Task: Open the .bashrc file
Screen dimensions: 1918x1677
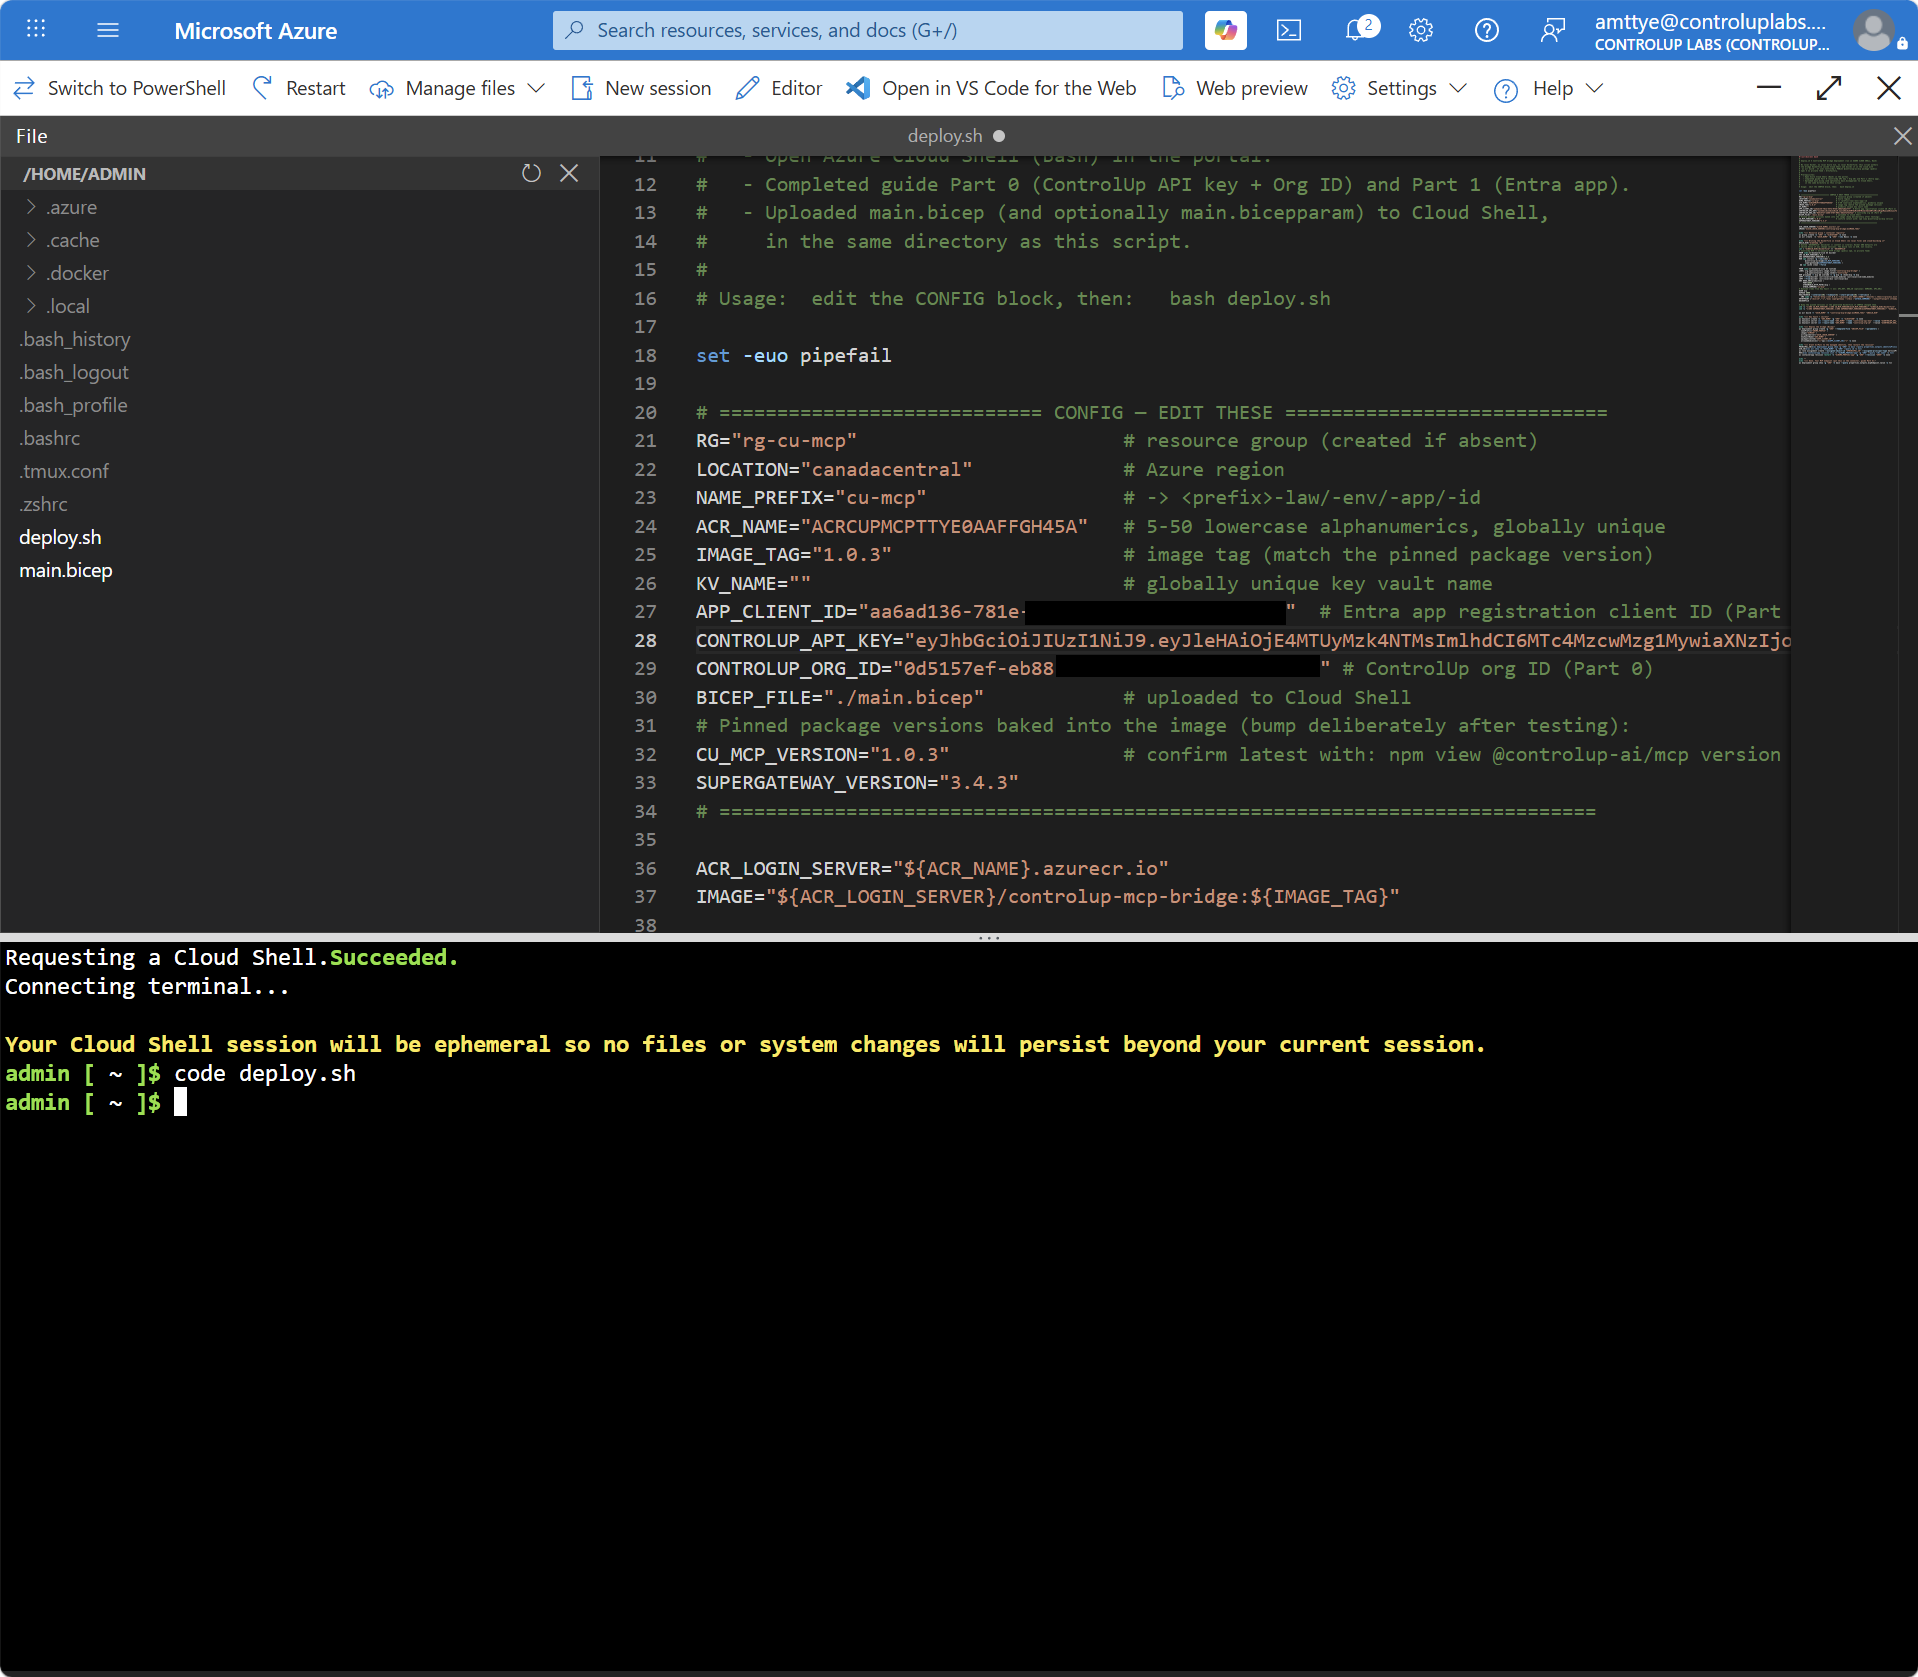Action: point(49,438)
